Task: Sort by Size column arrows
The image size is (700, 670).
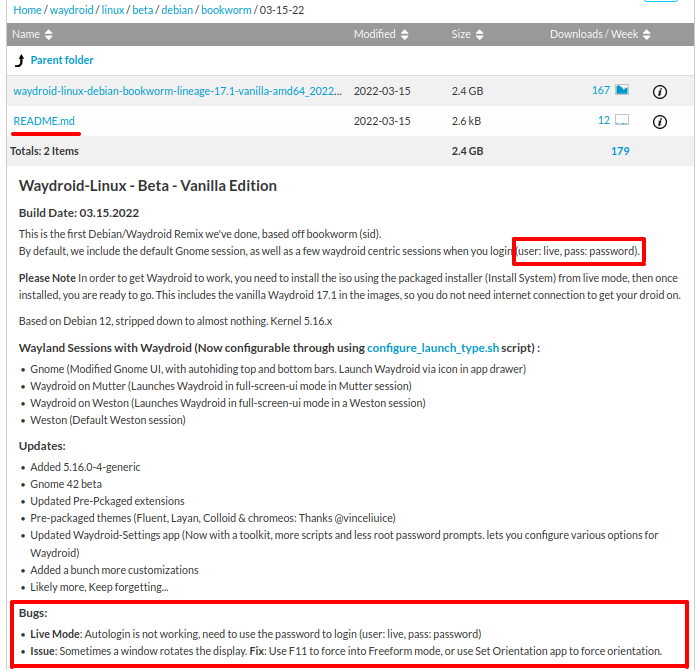Action: click(479, 34)
